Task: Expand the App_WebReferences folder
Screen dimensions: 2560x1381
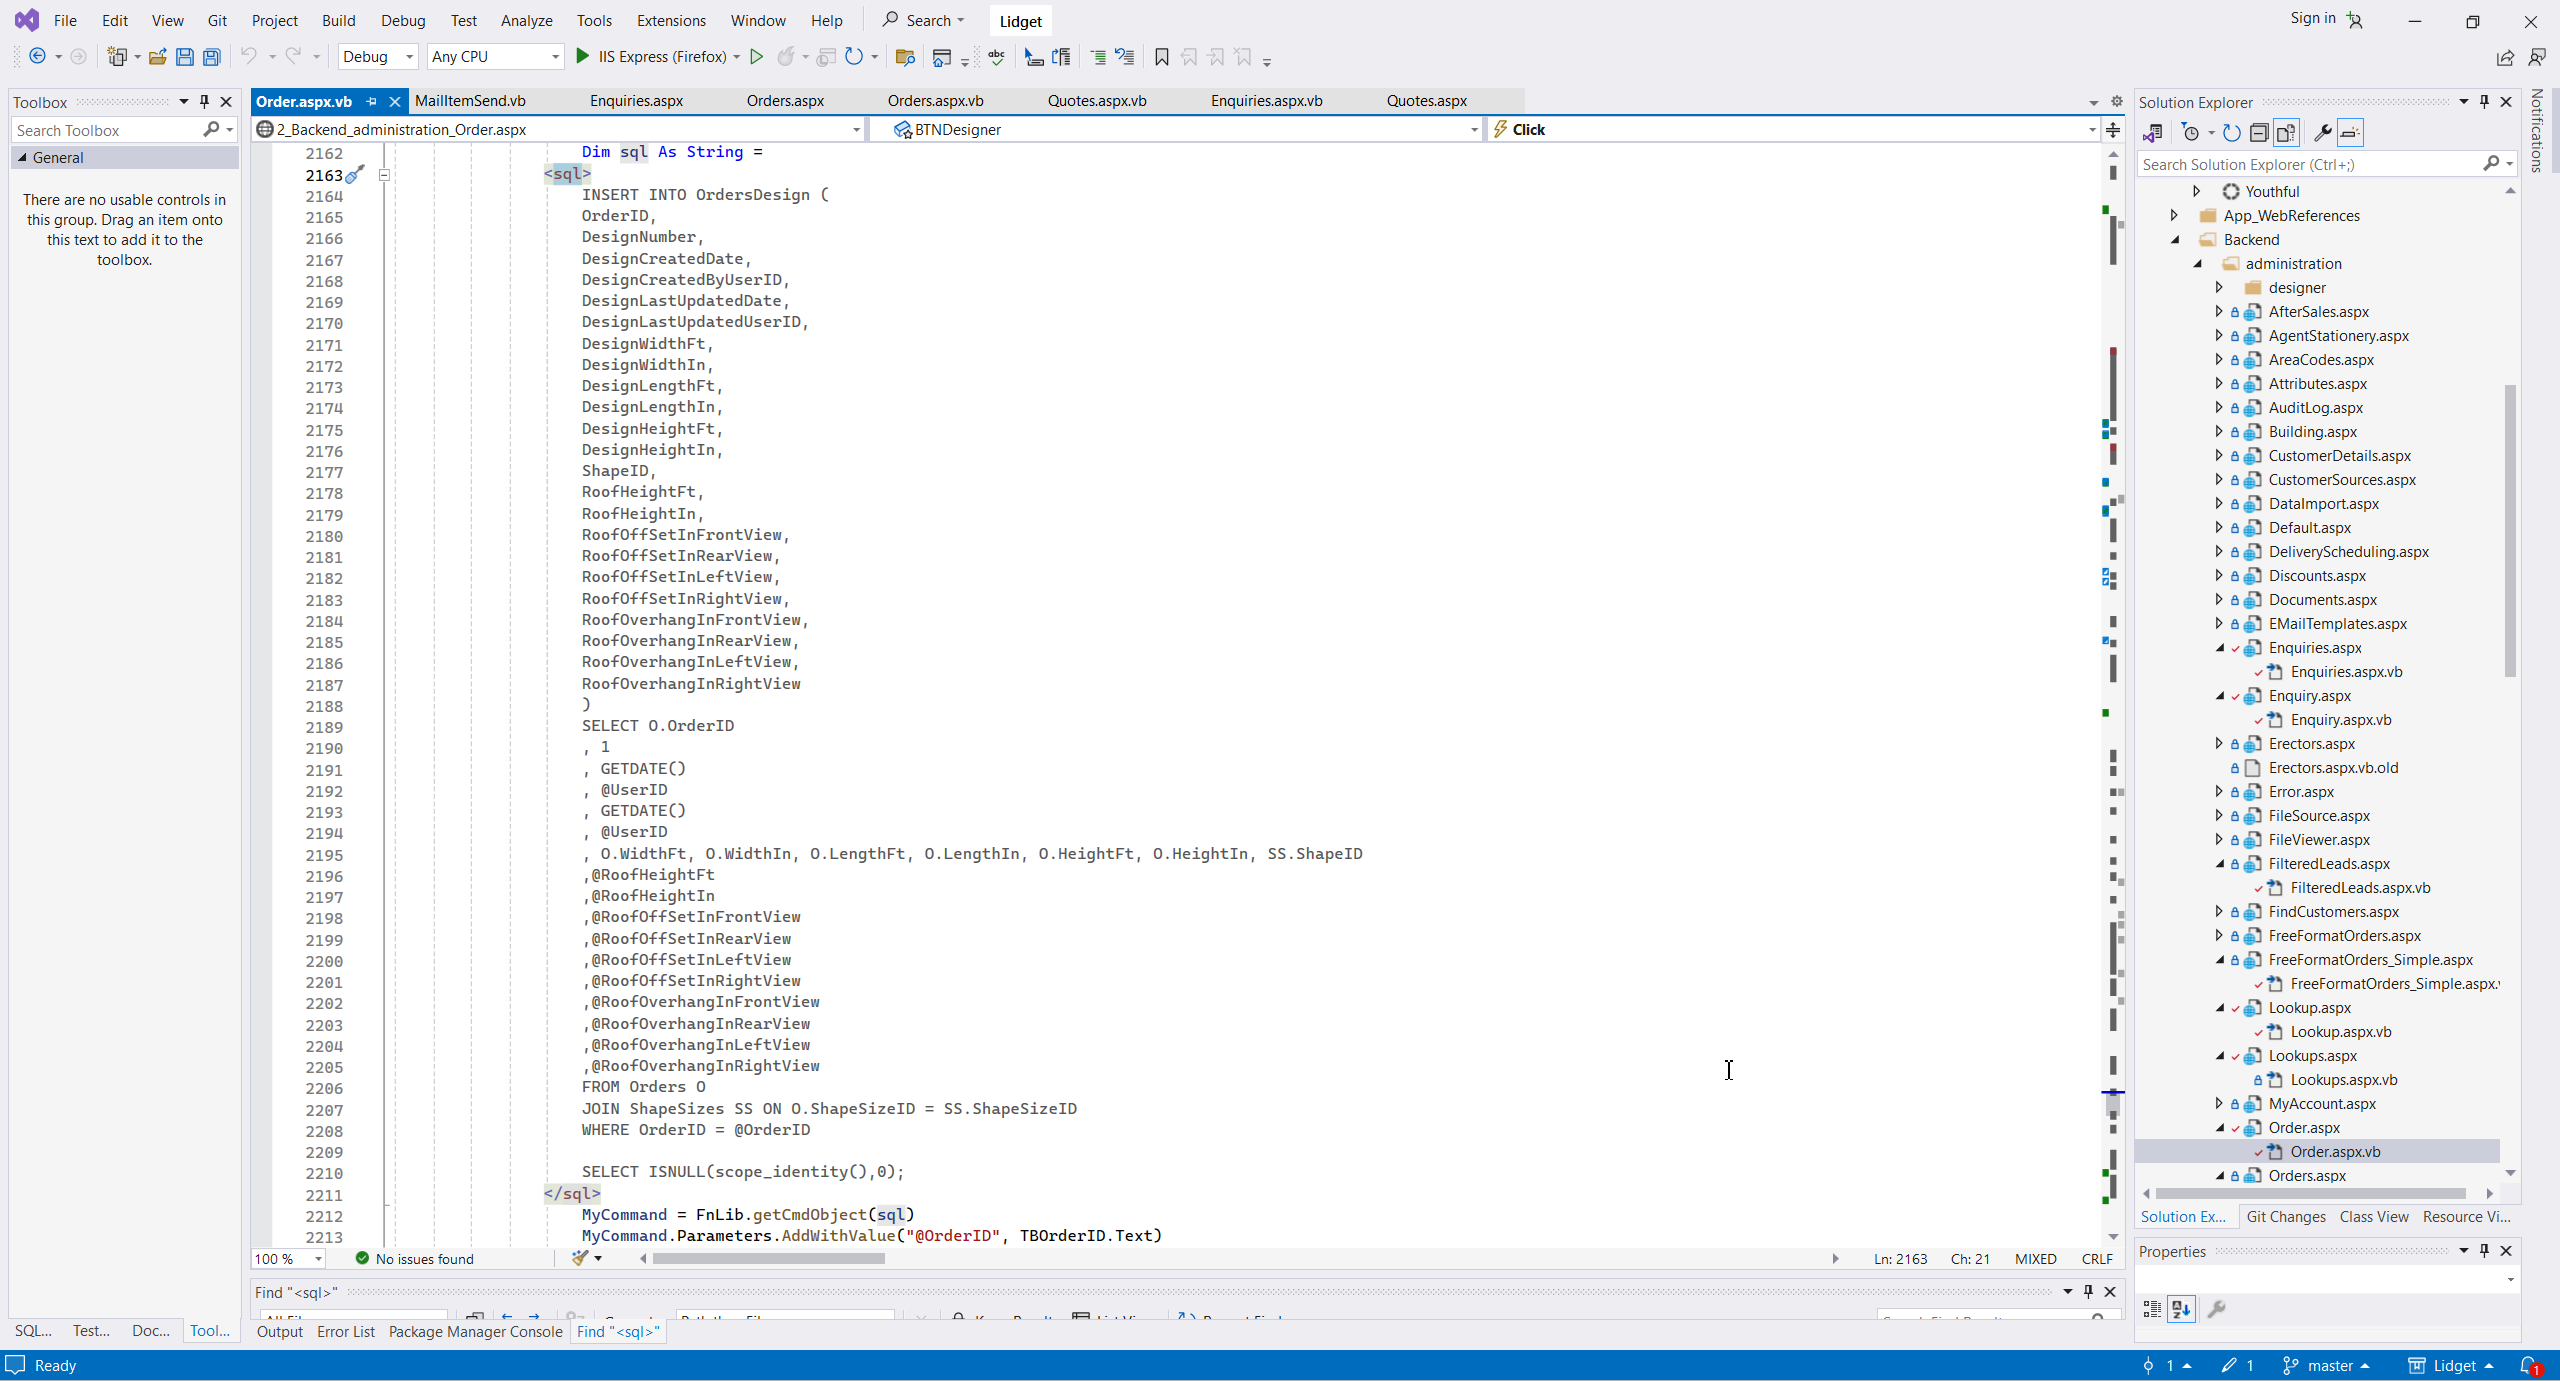Action: tap(2174, 216)
